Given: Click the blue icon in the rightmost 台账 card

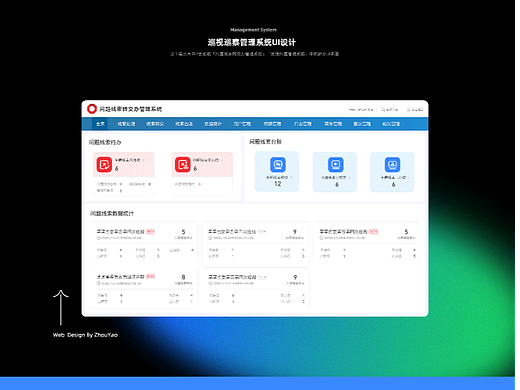Looking at the screenshot, I should (393, 164).
